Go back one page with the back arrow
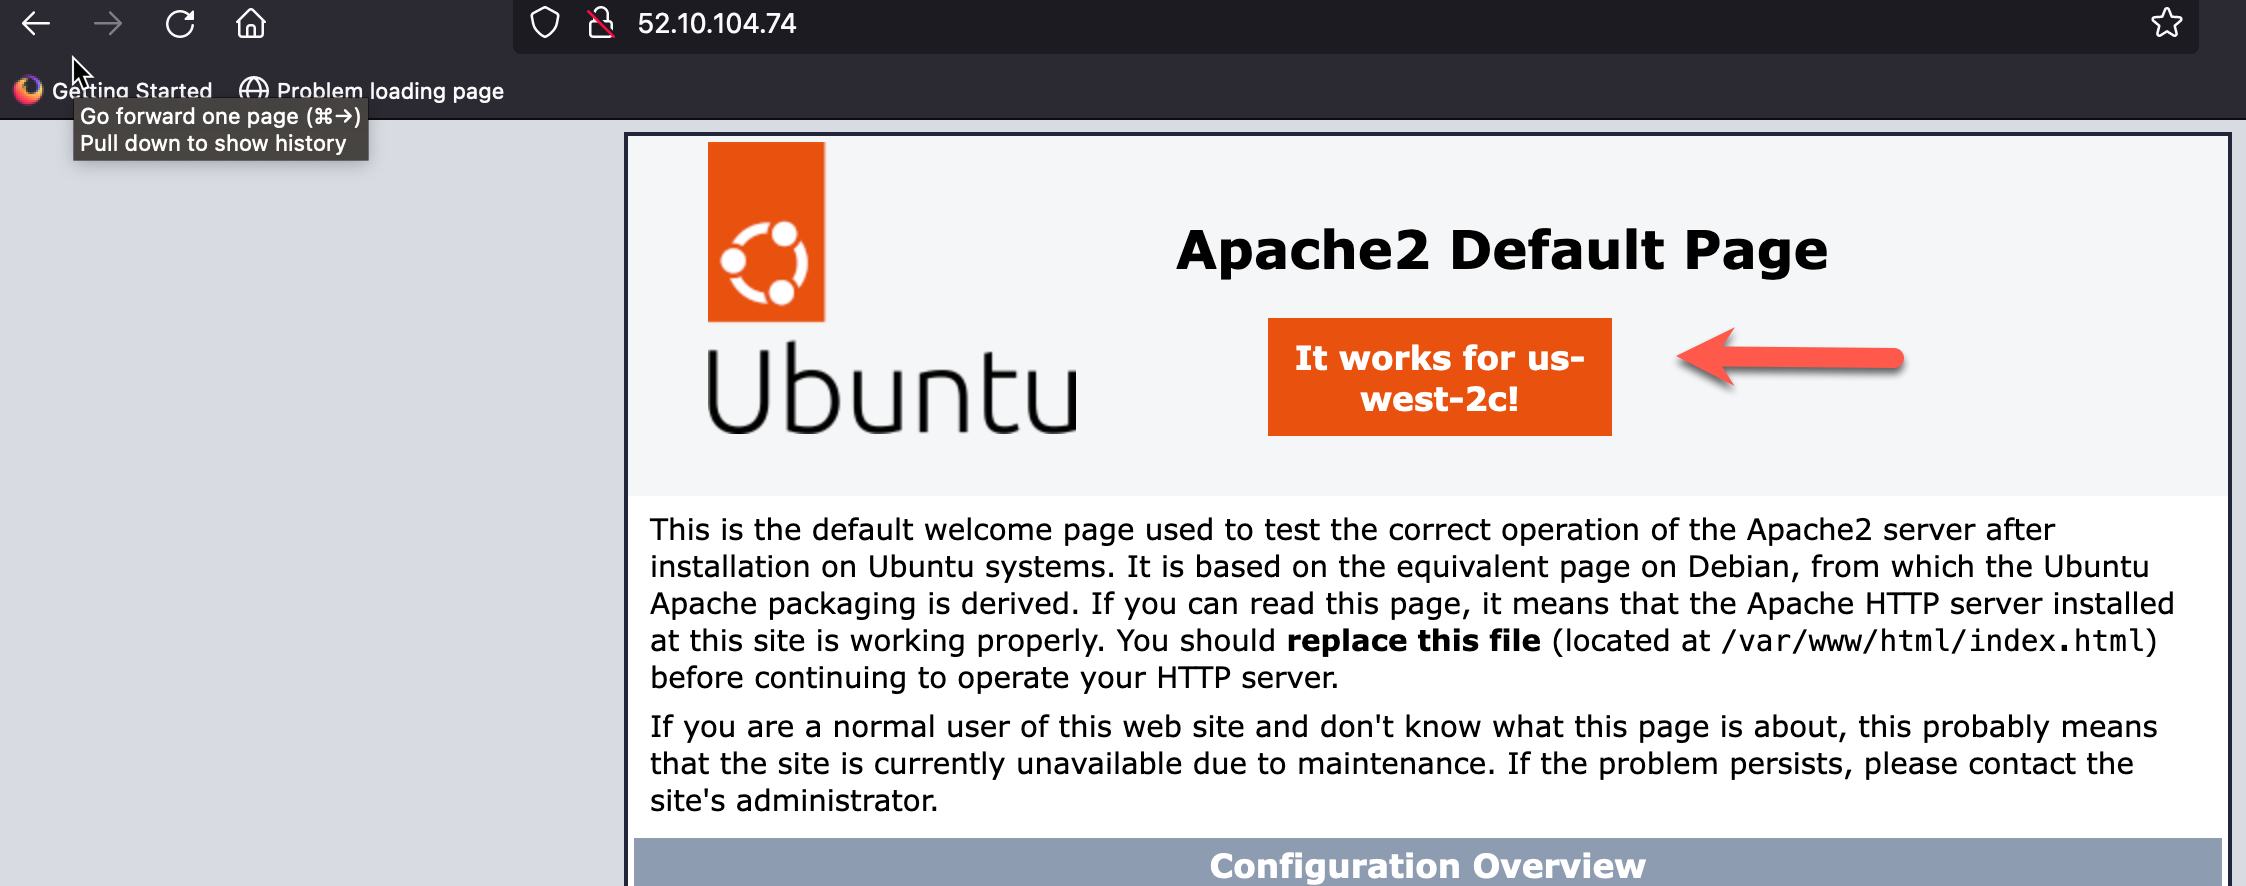Image resolution: width=2246 pixels, height=886 pixels. click(x=36, y=24)
